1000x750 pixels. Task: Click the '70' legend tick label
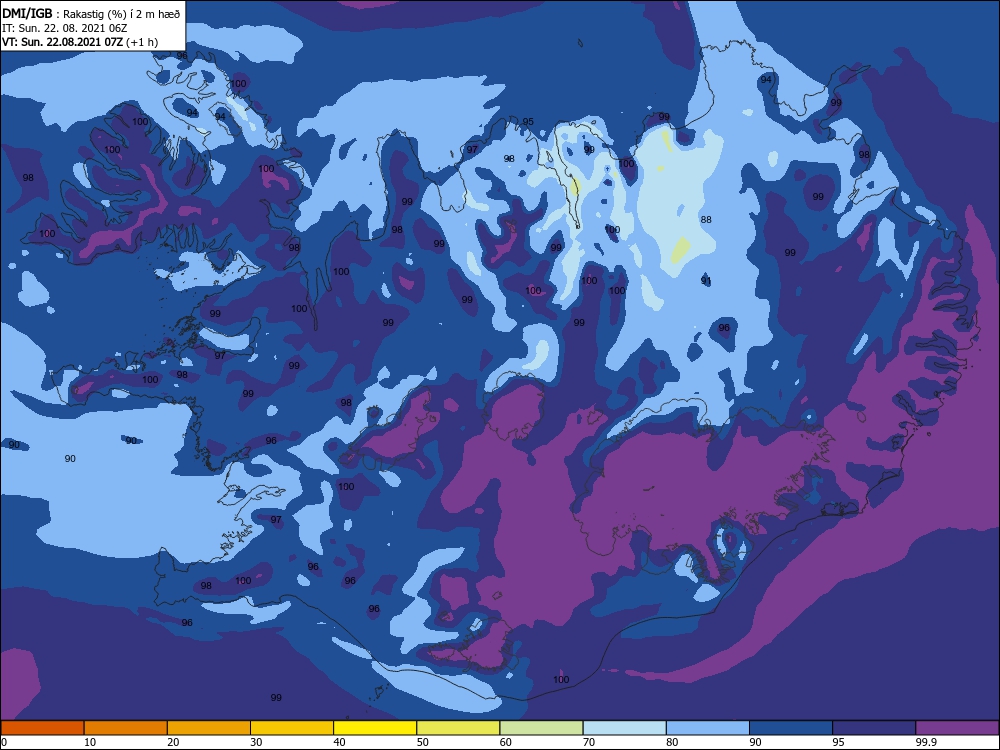tap(589, 742)
